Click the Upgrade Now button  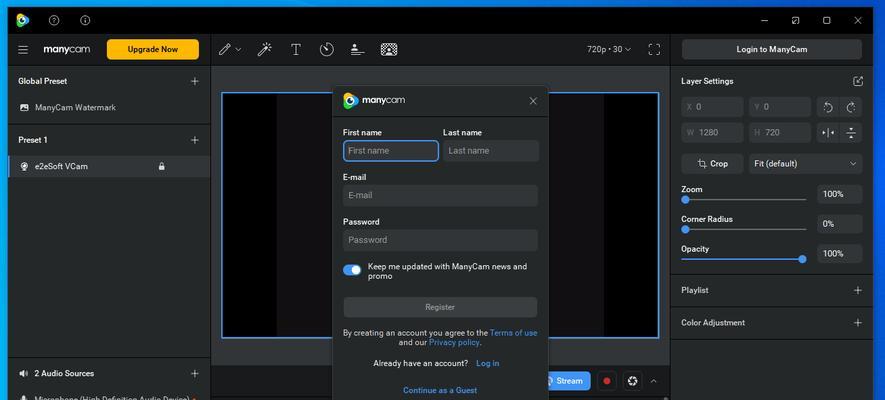click(152, 49)
